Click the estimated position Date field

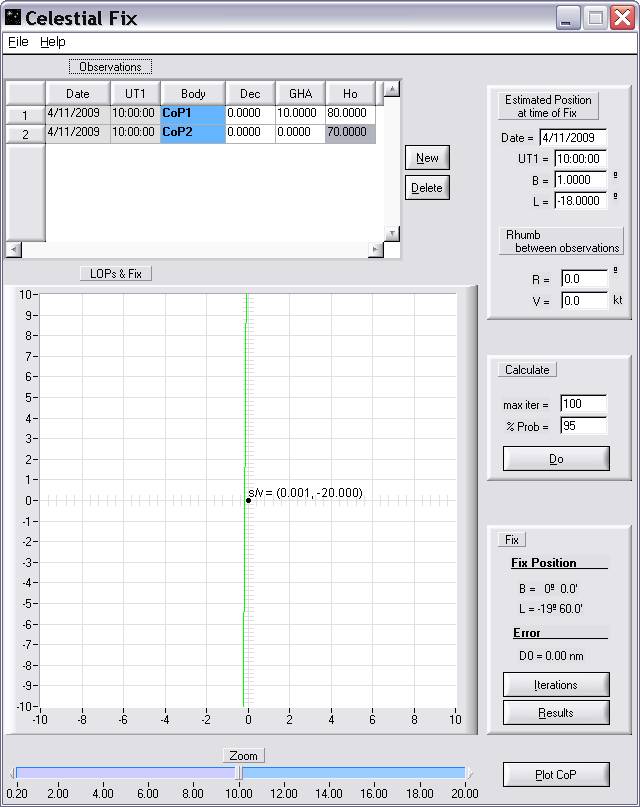tap(573, 138)
